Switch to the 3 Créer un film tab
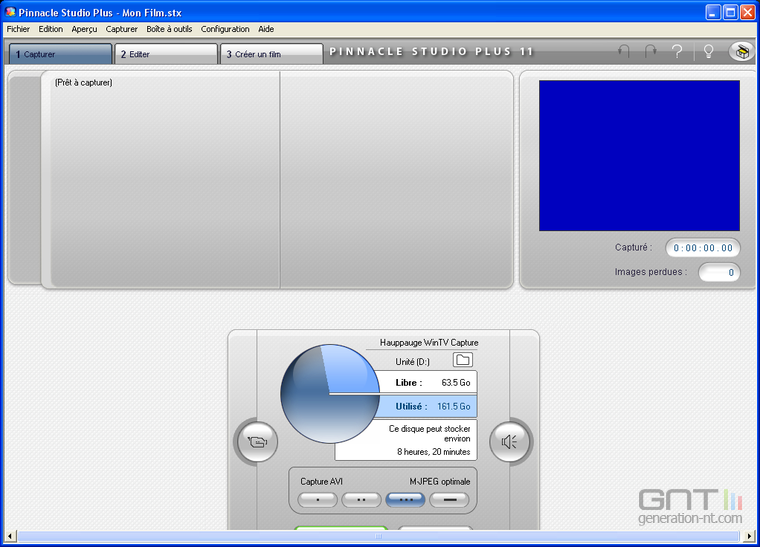Viewport: 760px width, 547px height. tap(271, 54)
